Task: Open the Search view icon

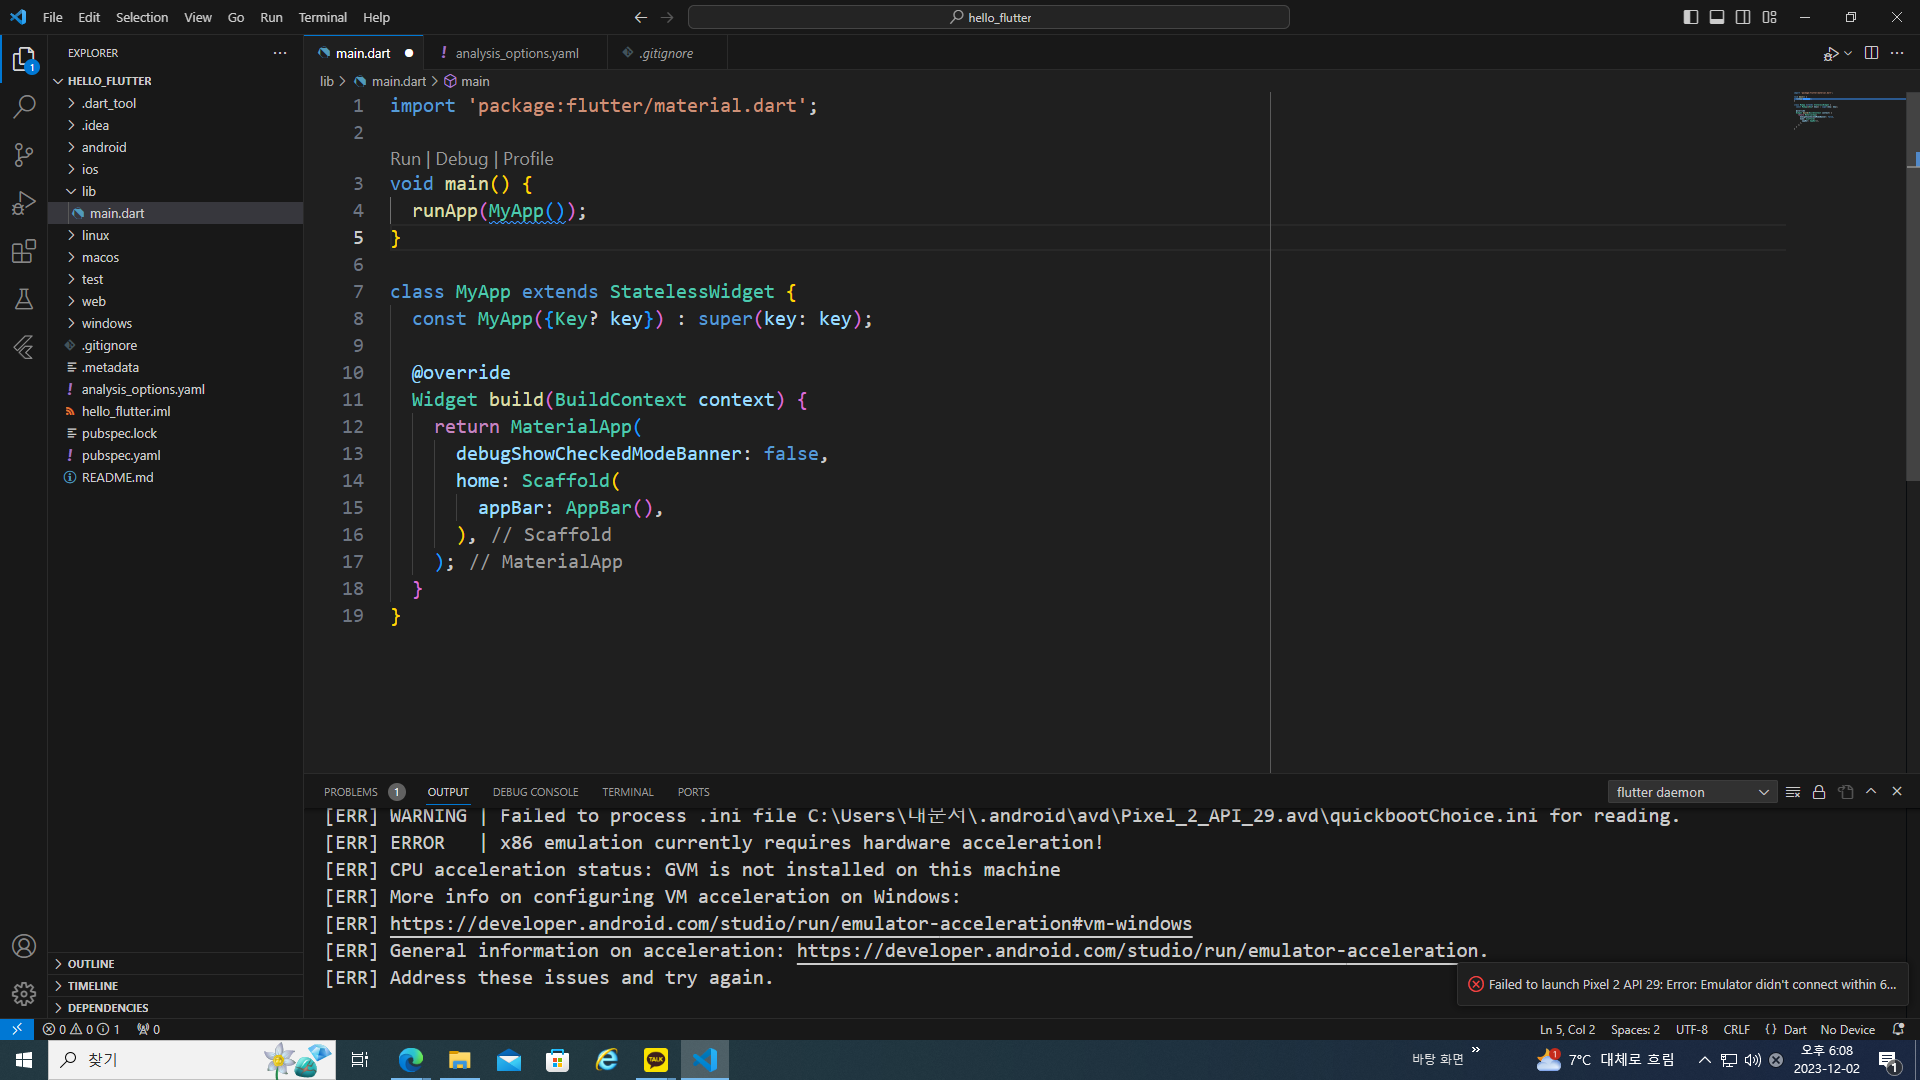Action: tap(24, 106)
